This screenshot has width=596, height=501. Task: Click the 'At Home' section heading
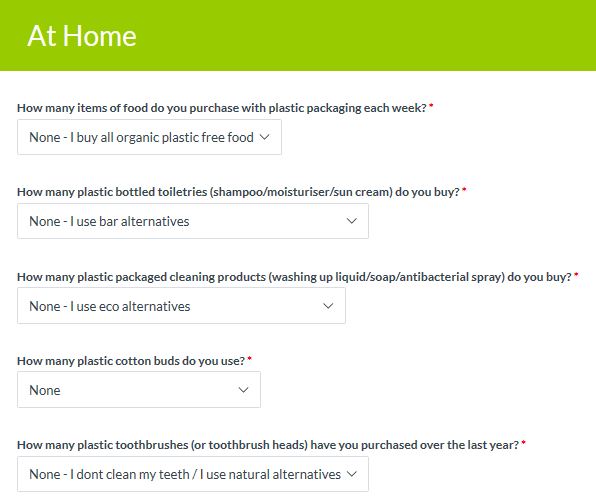click(x=82, y=36)
